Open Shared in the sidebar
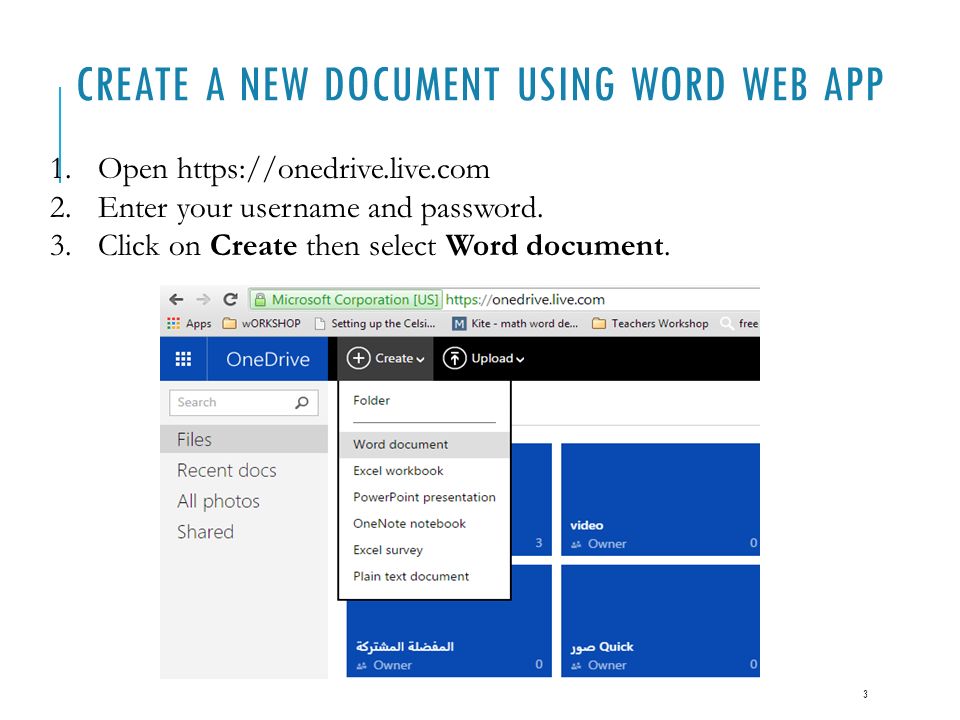This screenshot has width=960, height=720. (205, 531)
